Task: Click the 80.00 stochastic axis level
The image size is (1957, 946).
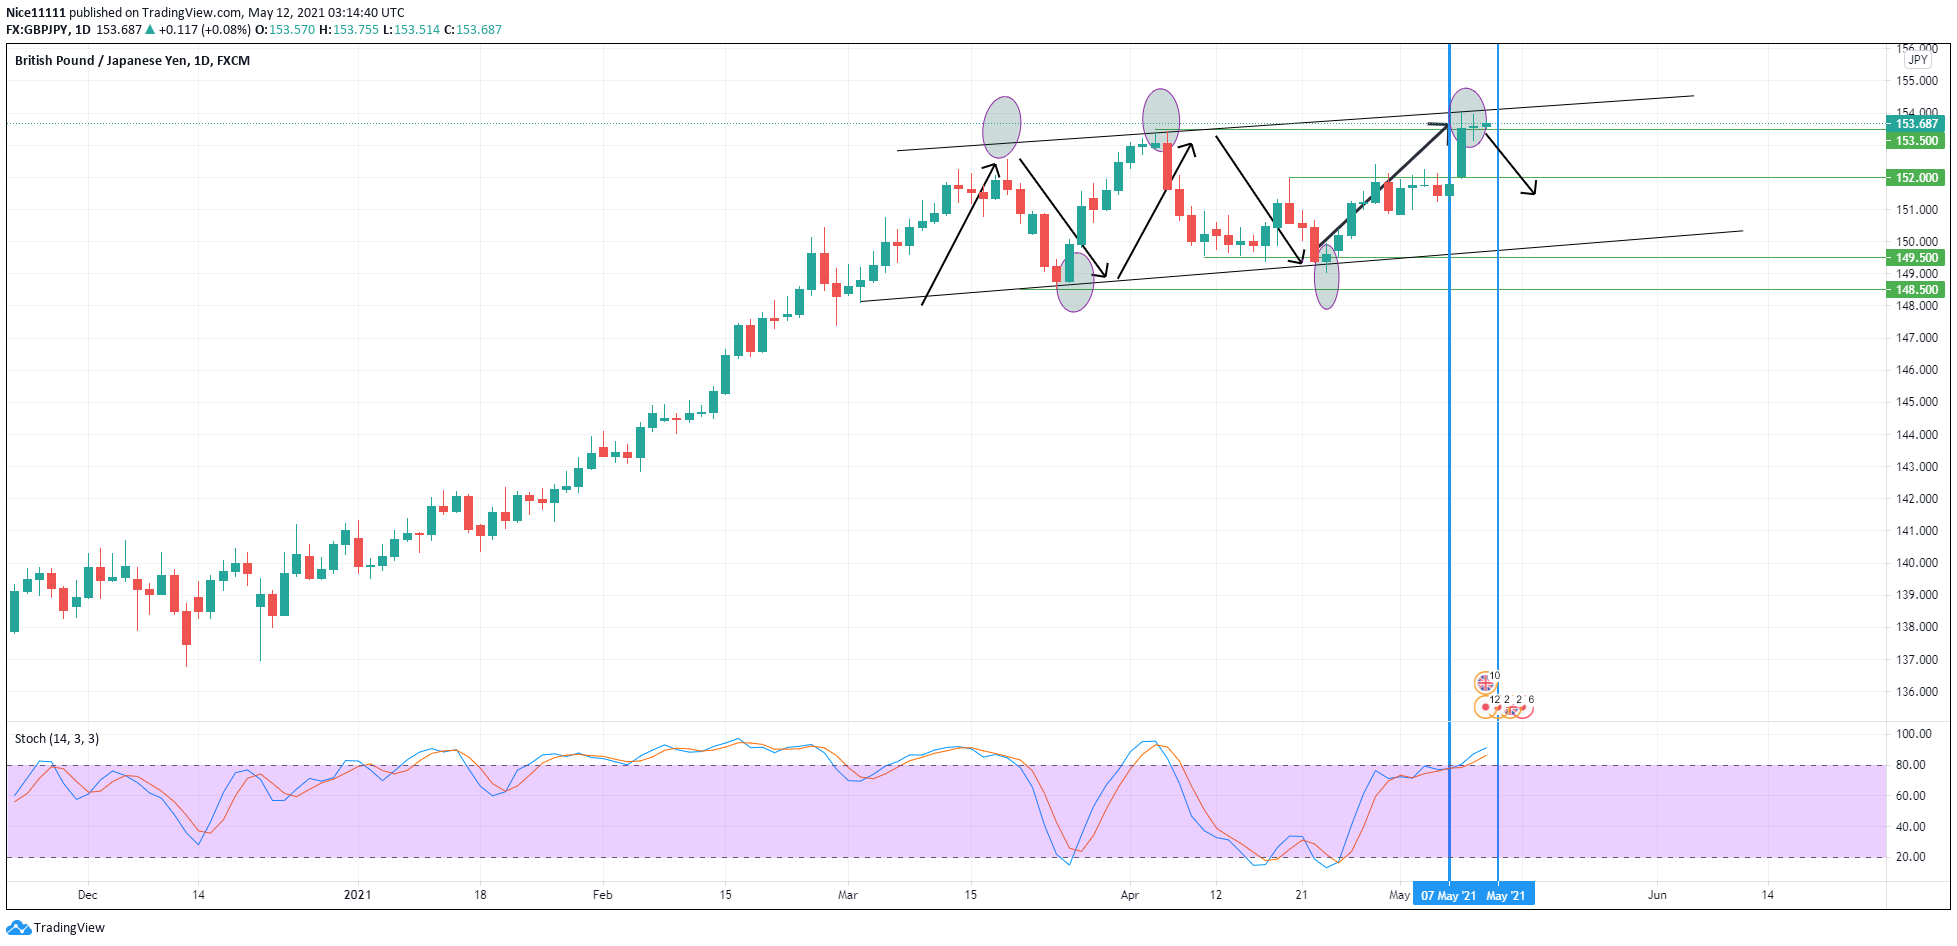Action: [x=1911, y=765]
